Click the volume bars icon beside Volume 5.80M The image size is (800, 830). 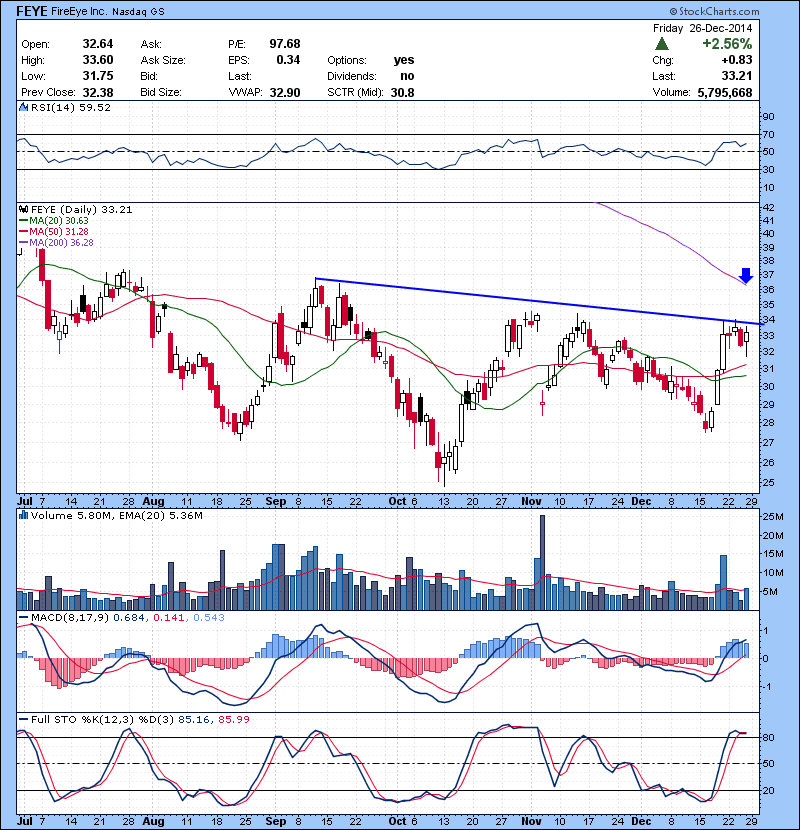pos(23,515)
